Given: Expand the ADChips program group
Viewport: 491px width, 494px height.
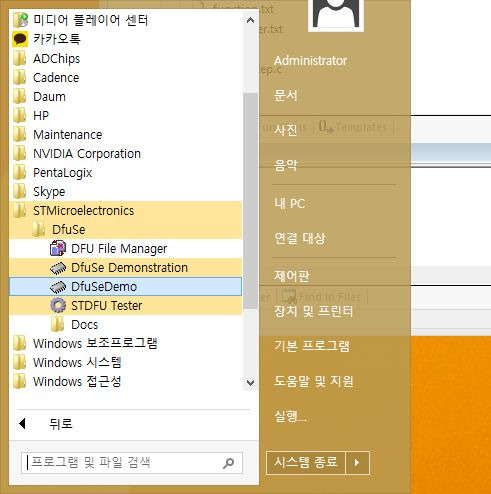Looking at the screenshot, I should [x=125, y=58].
